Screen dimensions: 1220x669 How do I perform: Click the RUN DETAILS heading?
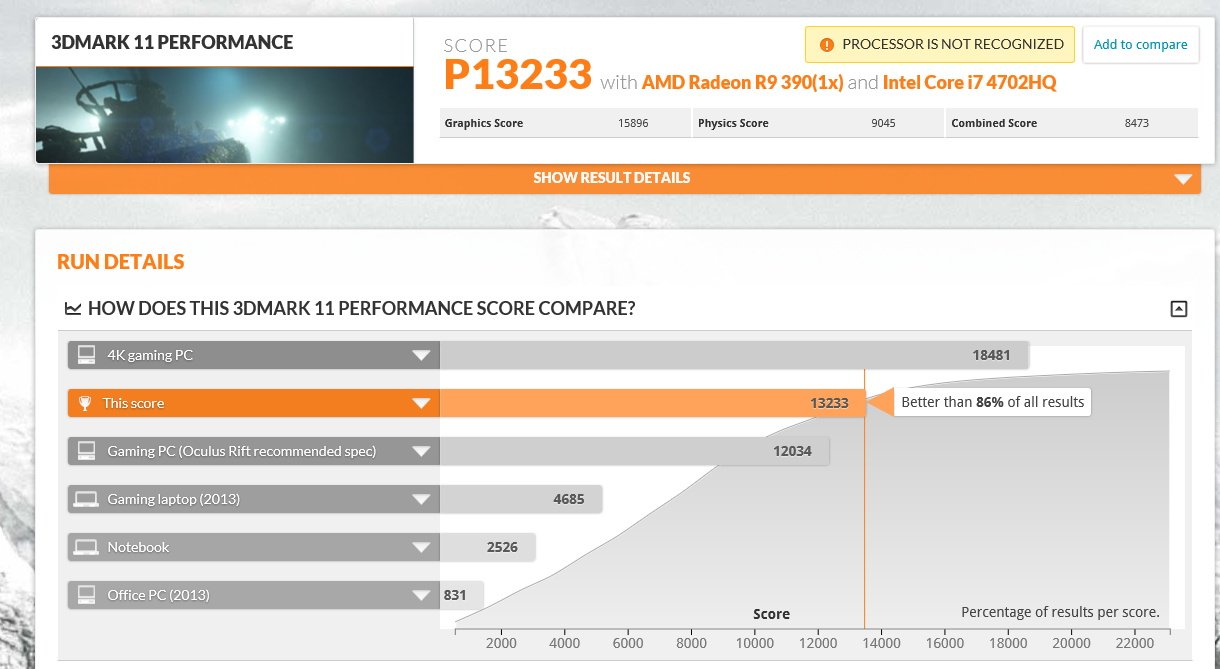click(x=121, y=262)
